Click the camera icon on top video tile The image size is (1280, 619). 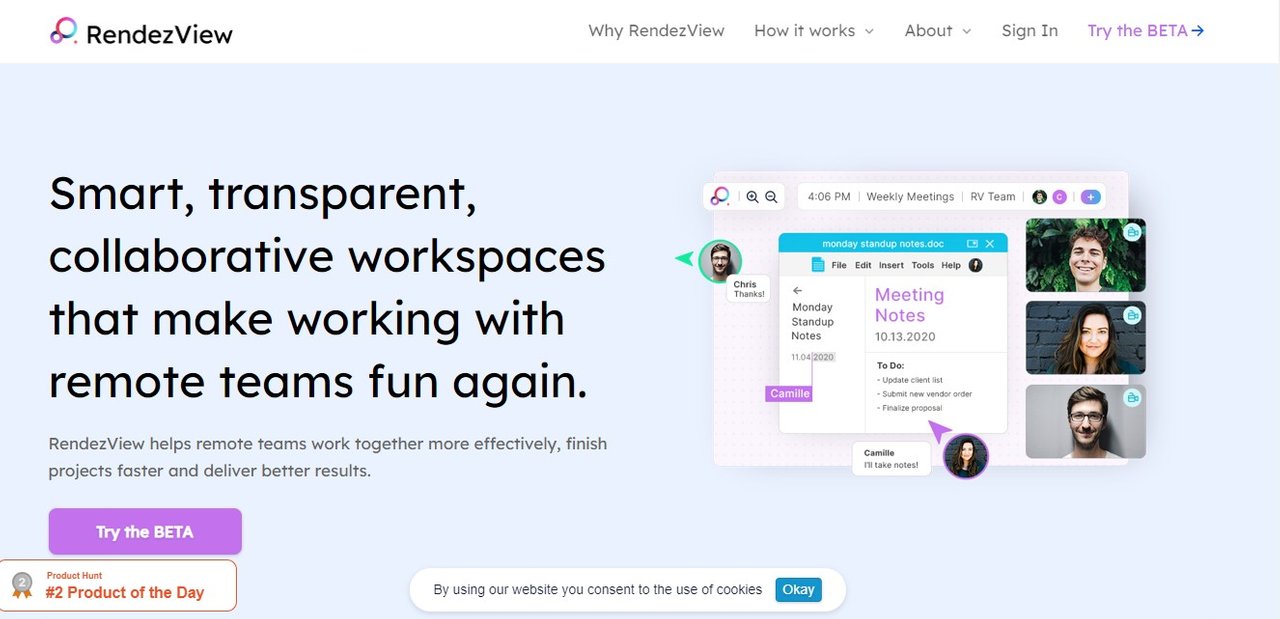[1133, 232]
